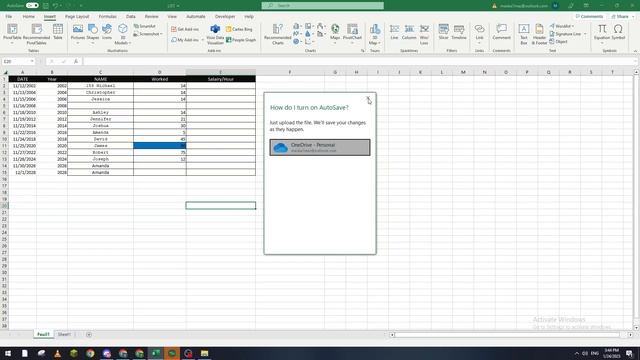Insert a Link

click(480, 33)
